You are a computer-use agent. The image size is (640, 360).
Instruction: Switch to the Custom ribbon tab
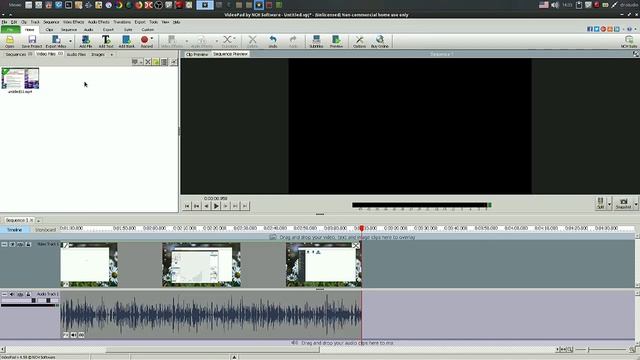click(x=148, y=30)
